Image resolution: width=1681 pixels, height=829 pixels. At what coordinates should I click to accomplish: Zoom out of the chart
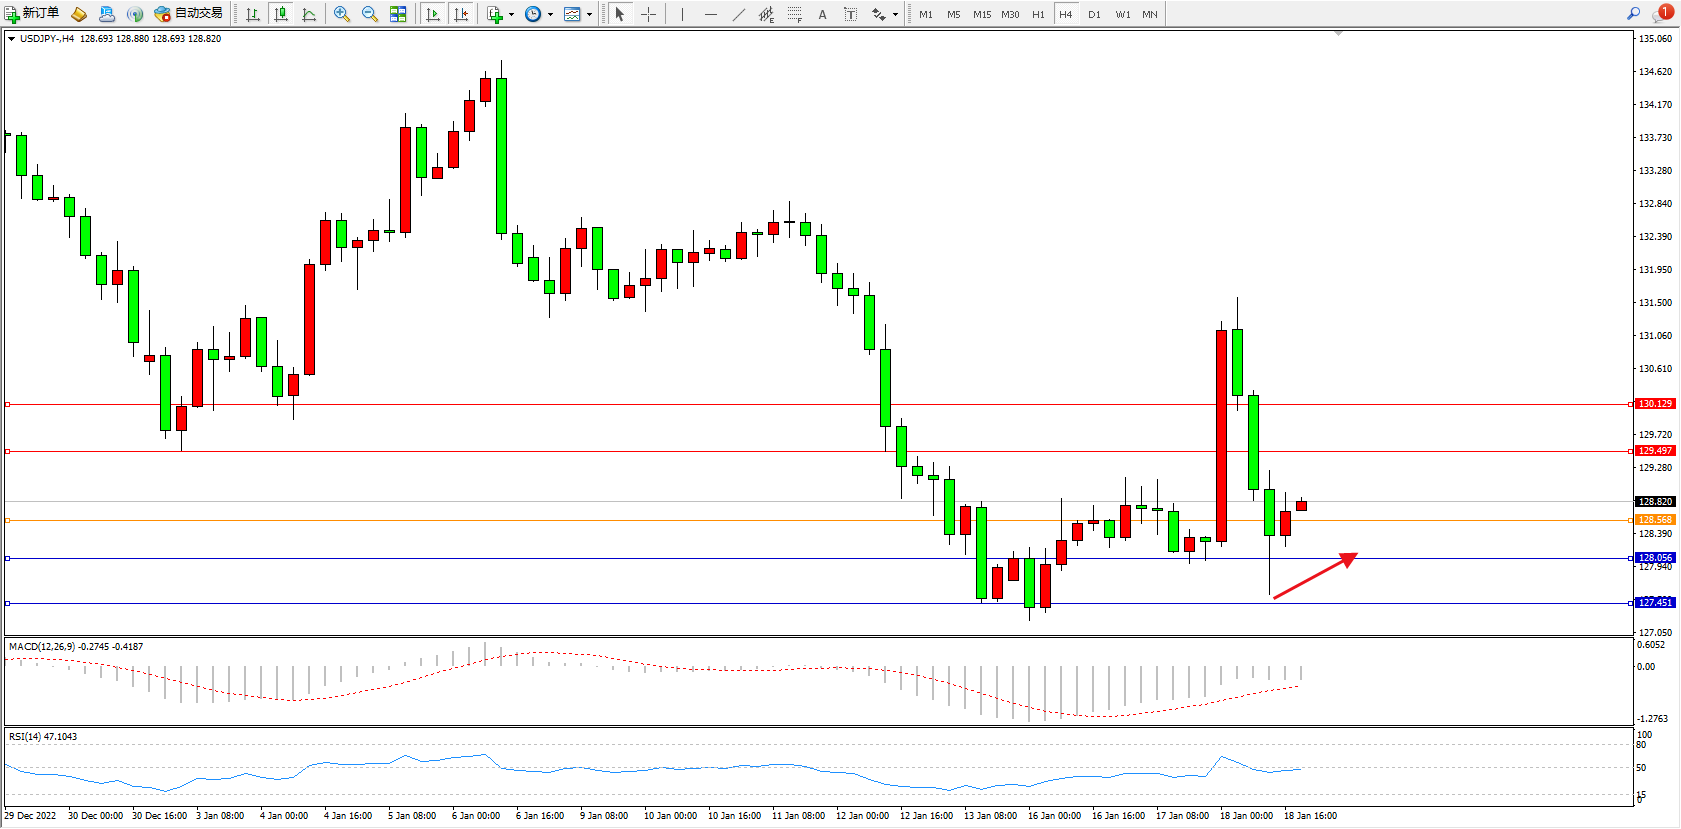(x=370, y=14)
